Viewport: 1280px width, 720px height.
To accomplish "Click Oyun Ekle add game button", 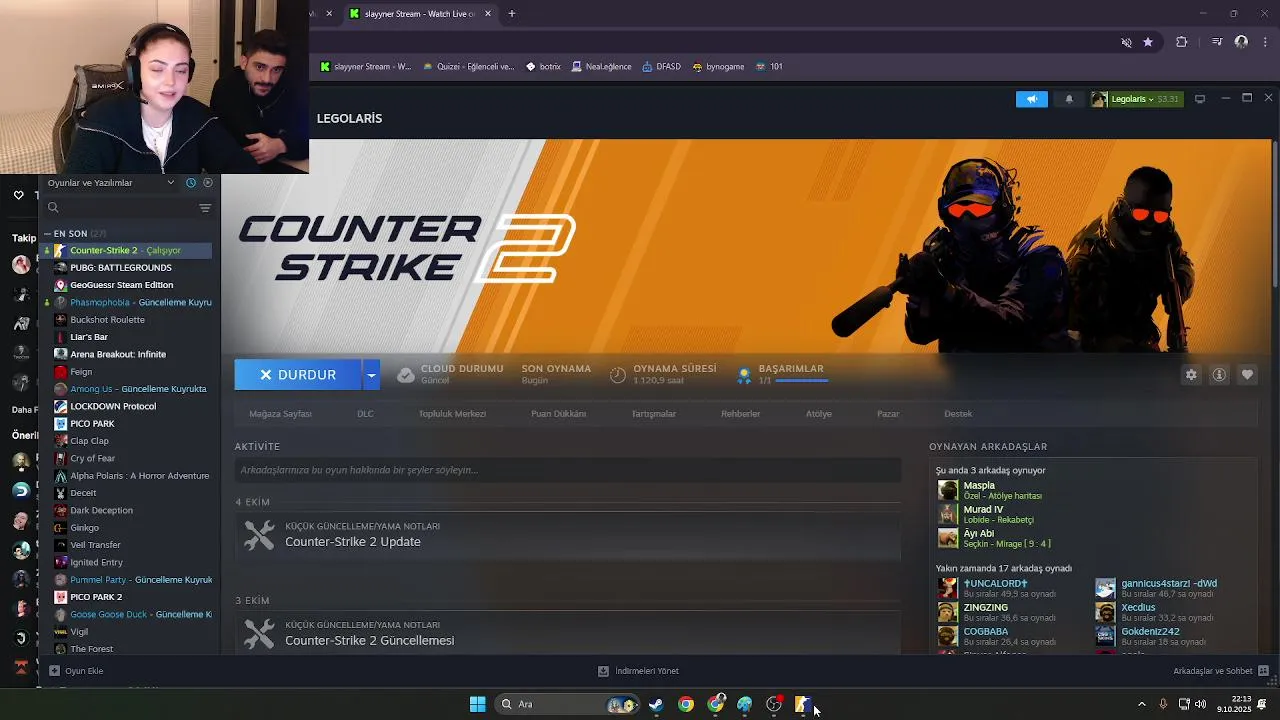I will point(76,671).
